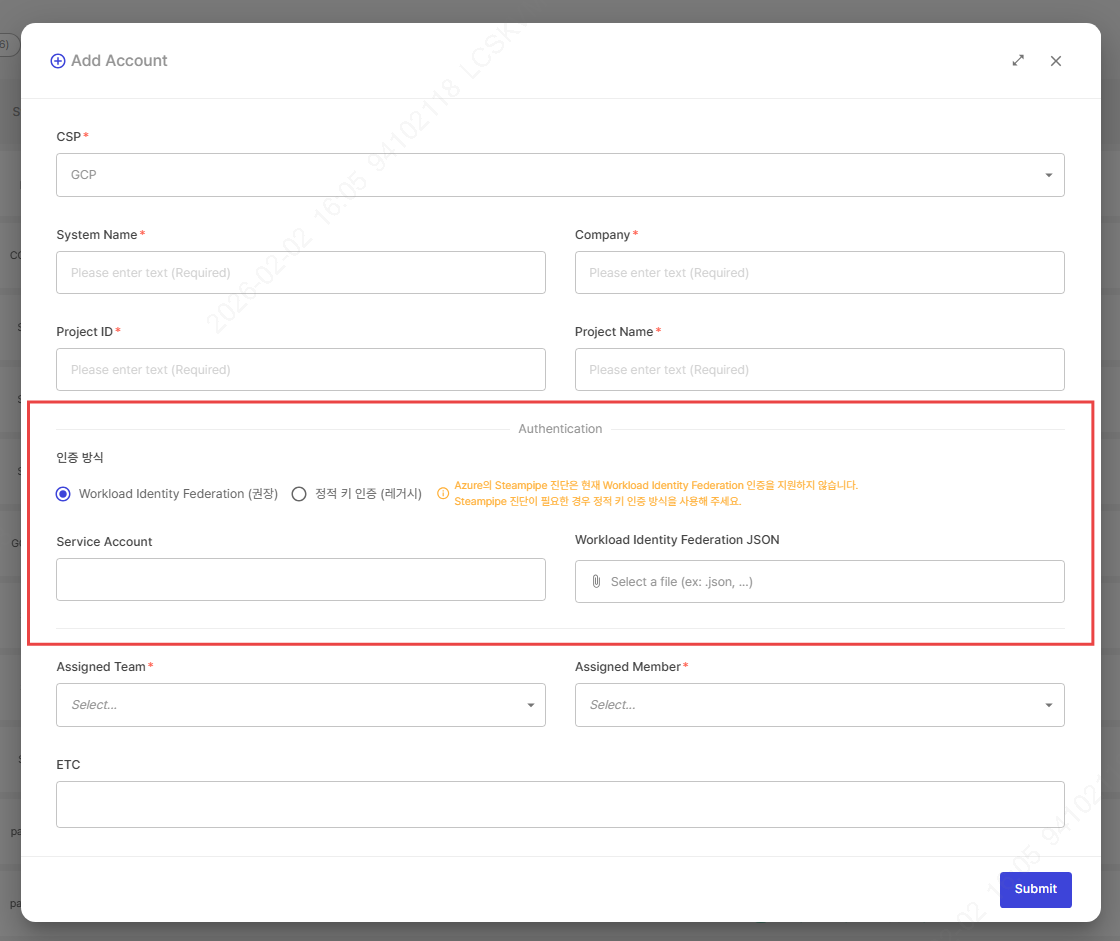1120x941 pixels.
Task: Click the plus icon beside Add Account
Action: coord(58,61)
